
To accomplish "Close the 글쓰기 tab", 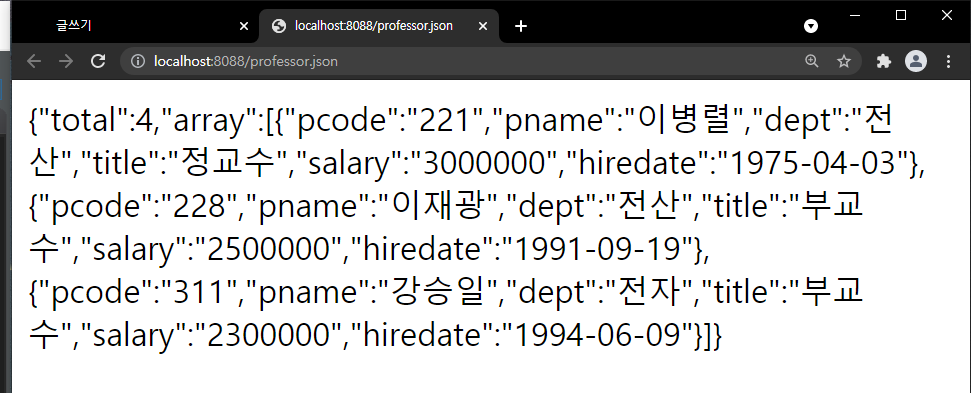I will click(x=243, y=26).
